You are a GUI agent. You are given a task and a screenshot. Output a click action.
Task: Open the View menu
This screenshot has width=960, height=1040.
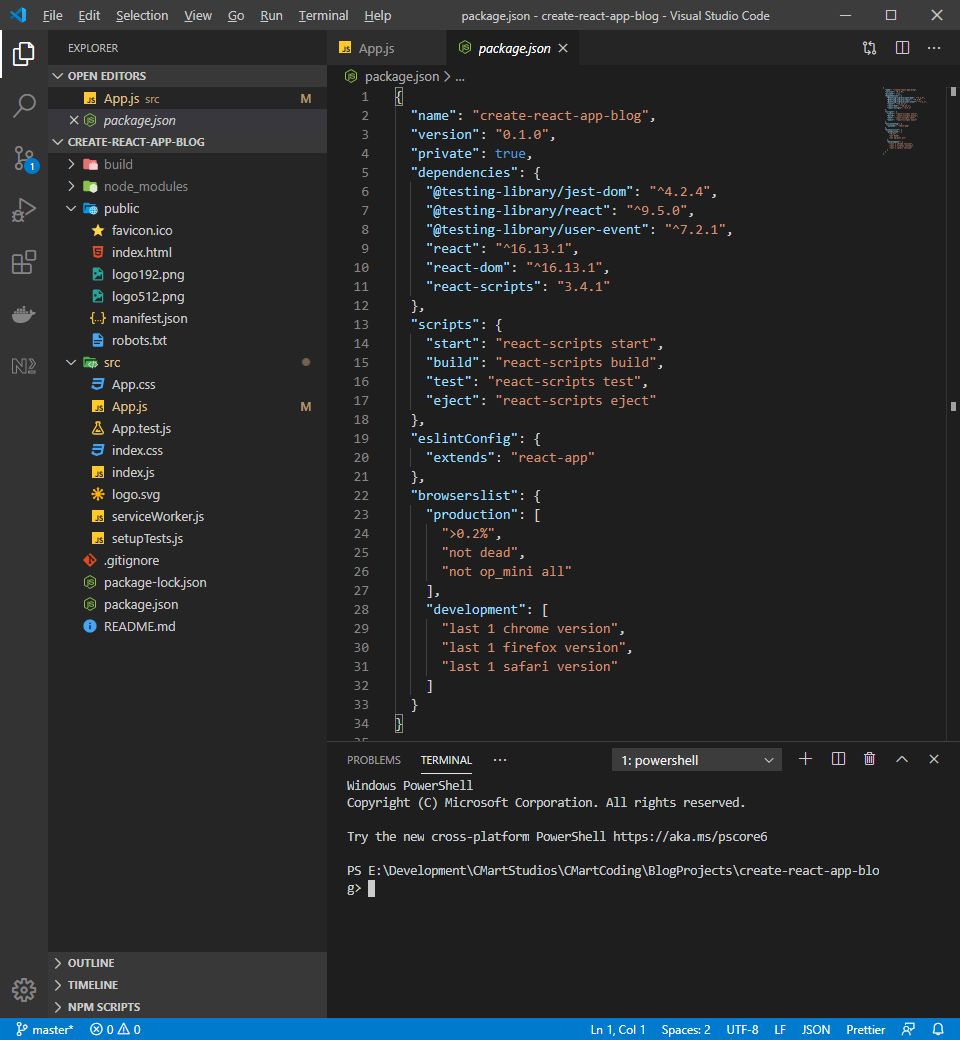[198, 15]
